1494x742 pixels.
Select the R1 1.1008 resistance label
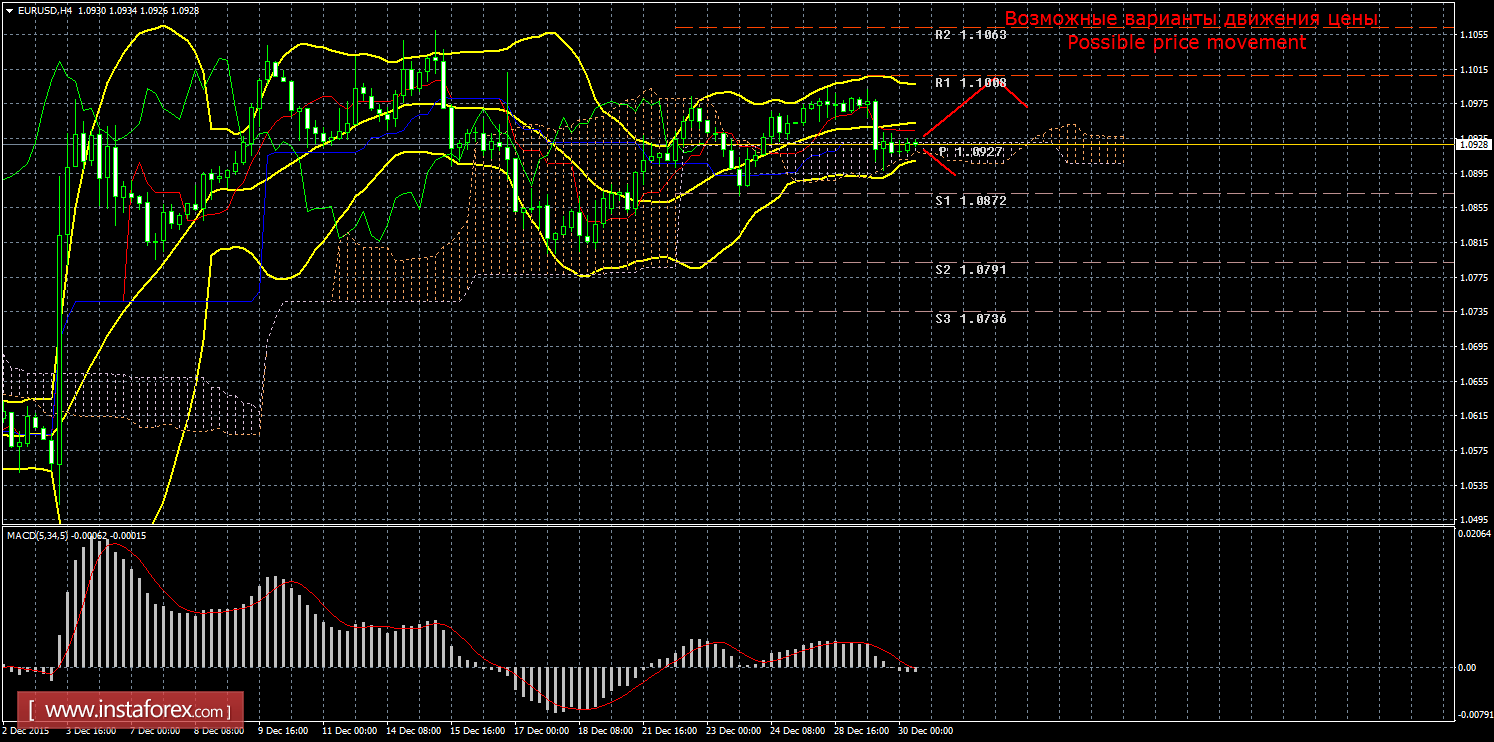[970, 83]
